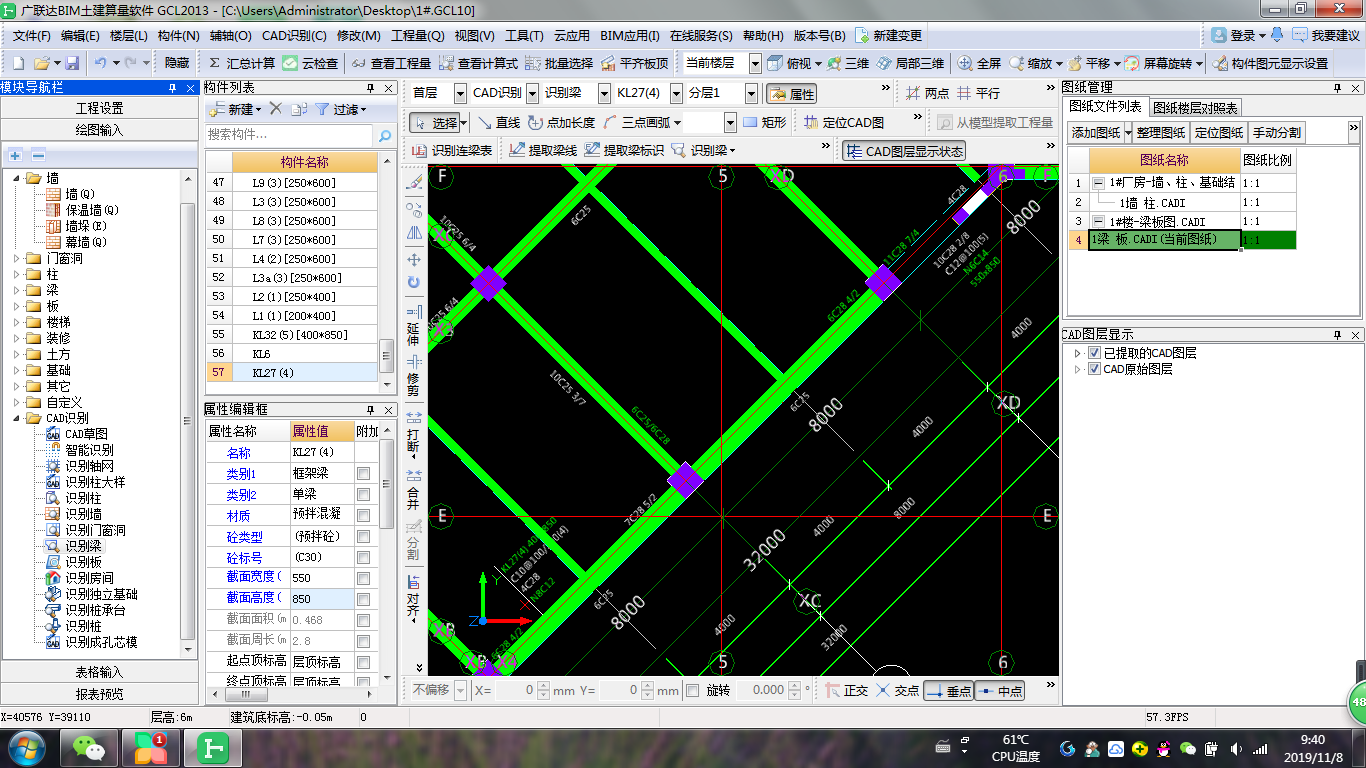This screenshot has width=1366, height=768.
Task: Expand the 门窗洞 tree node
Action: 18,258
